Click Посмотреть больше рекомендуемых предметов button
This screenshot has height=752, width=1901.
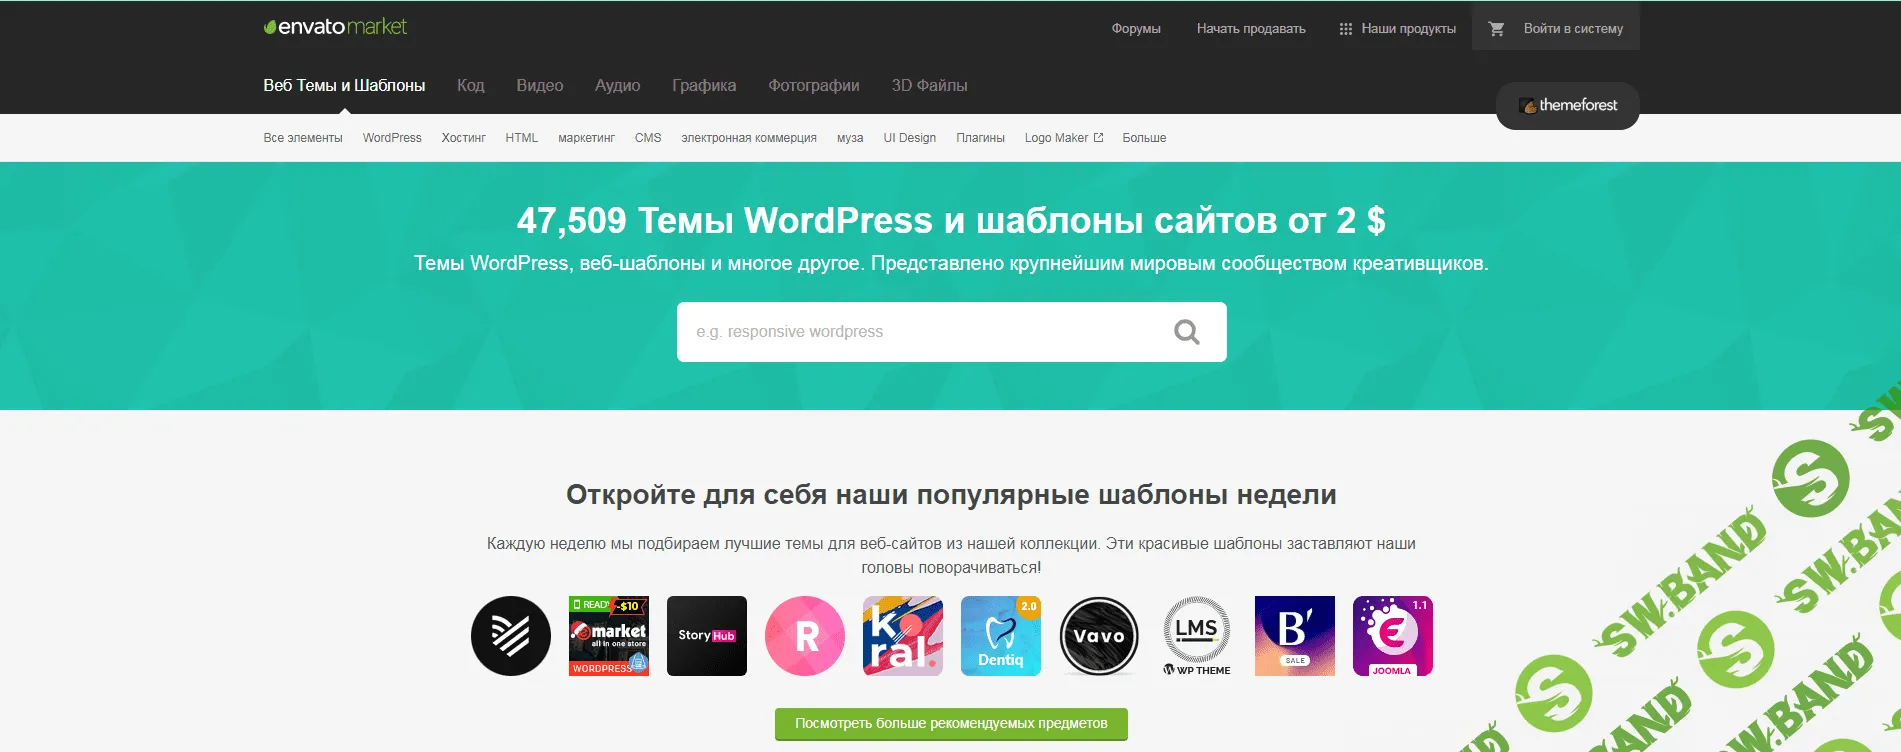coord(951,724)
